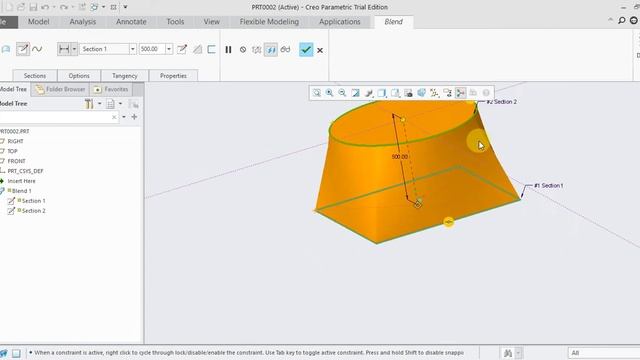The height and width of the screenshot is (360, 640).
Task: Click the plus icon beside search field
Action: coord(134,117)
